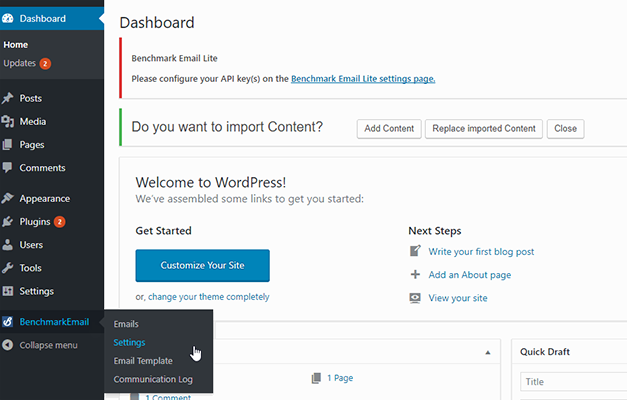Click the Comments bubble icon
627x400 pixels.
coord(8,168)
